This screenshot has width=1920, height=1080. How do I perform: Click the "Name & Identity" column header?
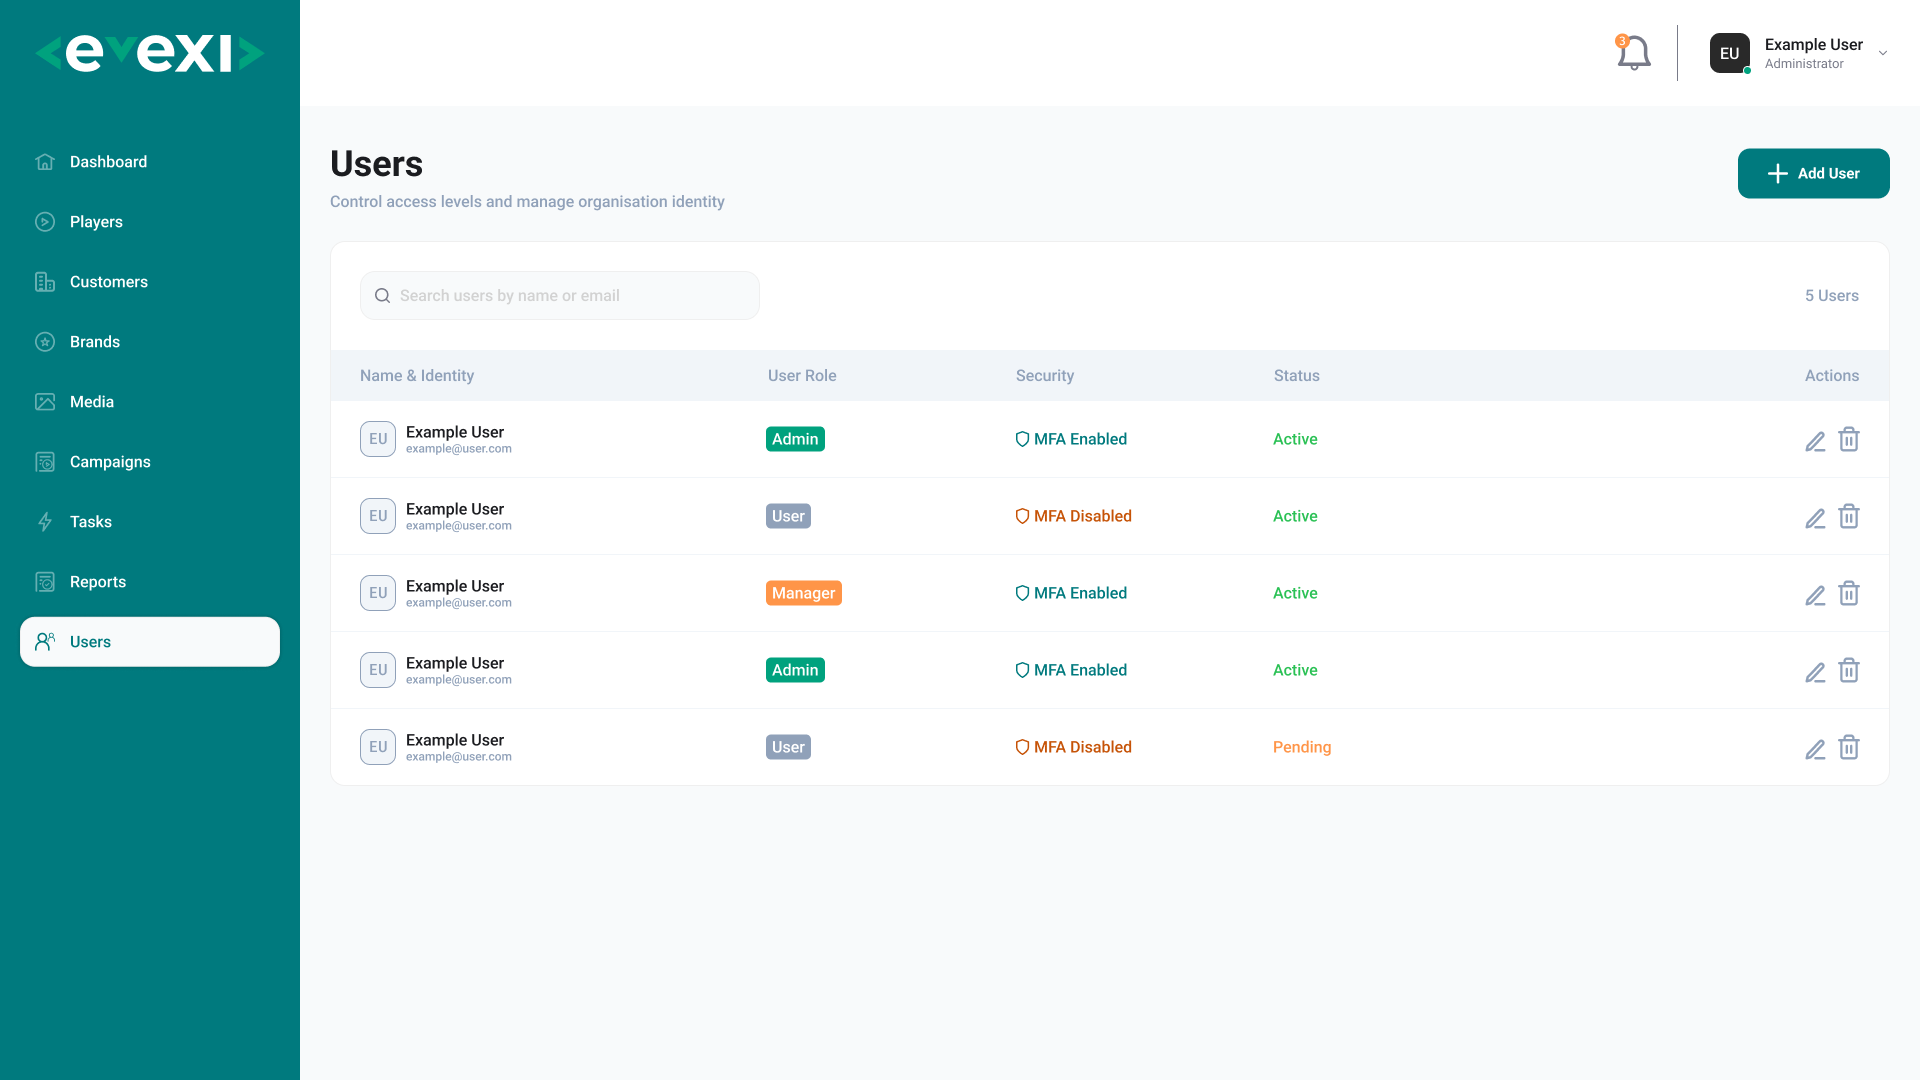pyautogui.click(x=417, y=376)
